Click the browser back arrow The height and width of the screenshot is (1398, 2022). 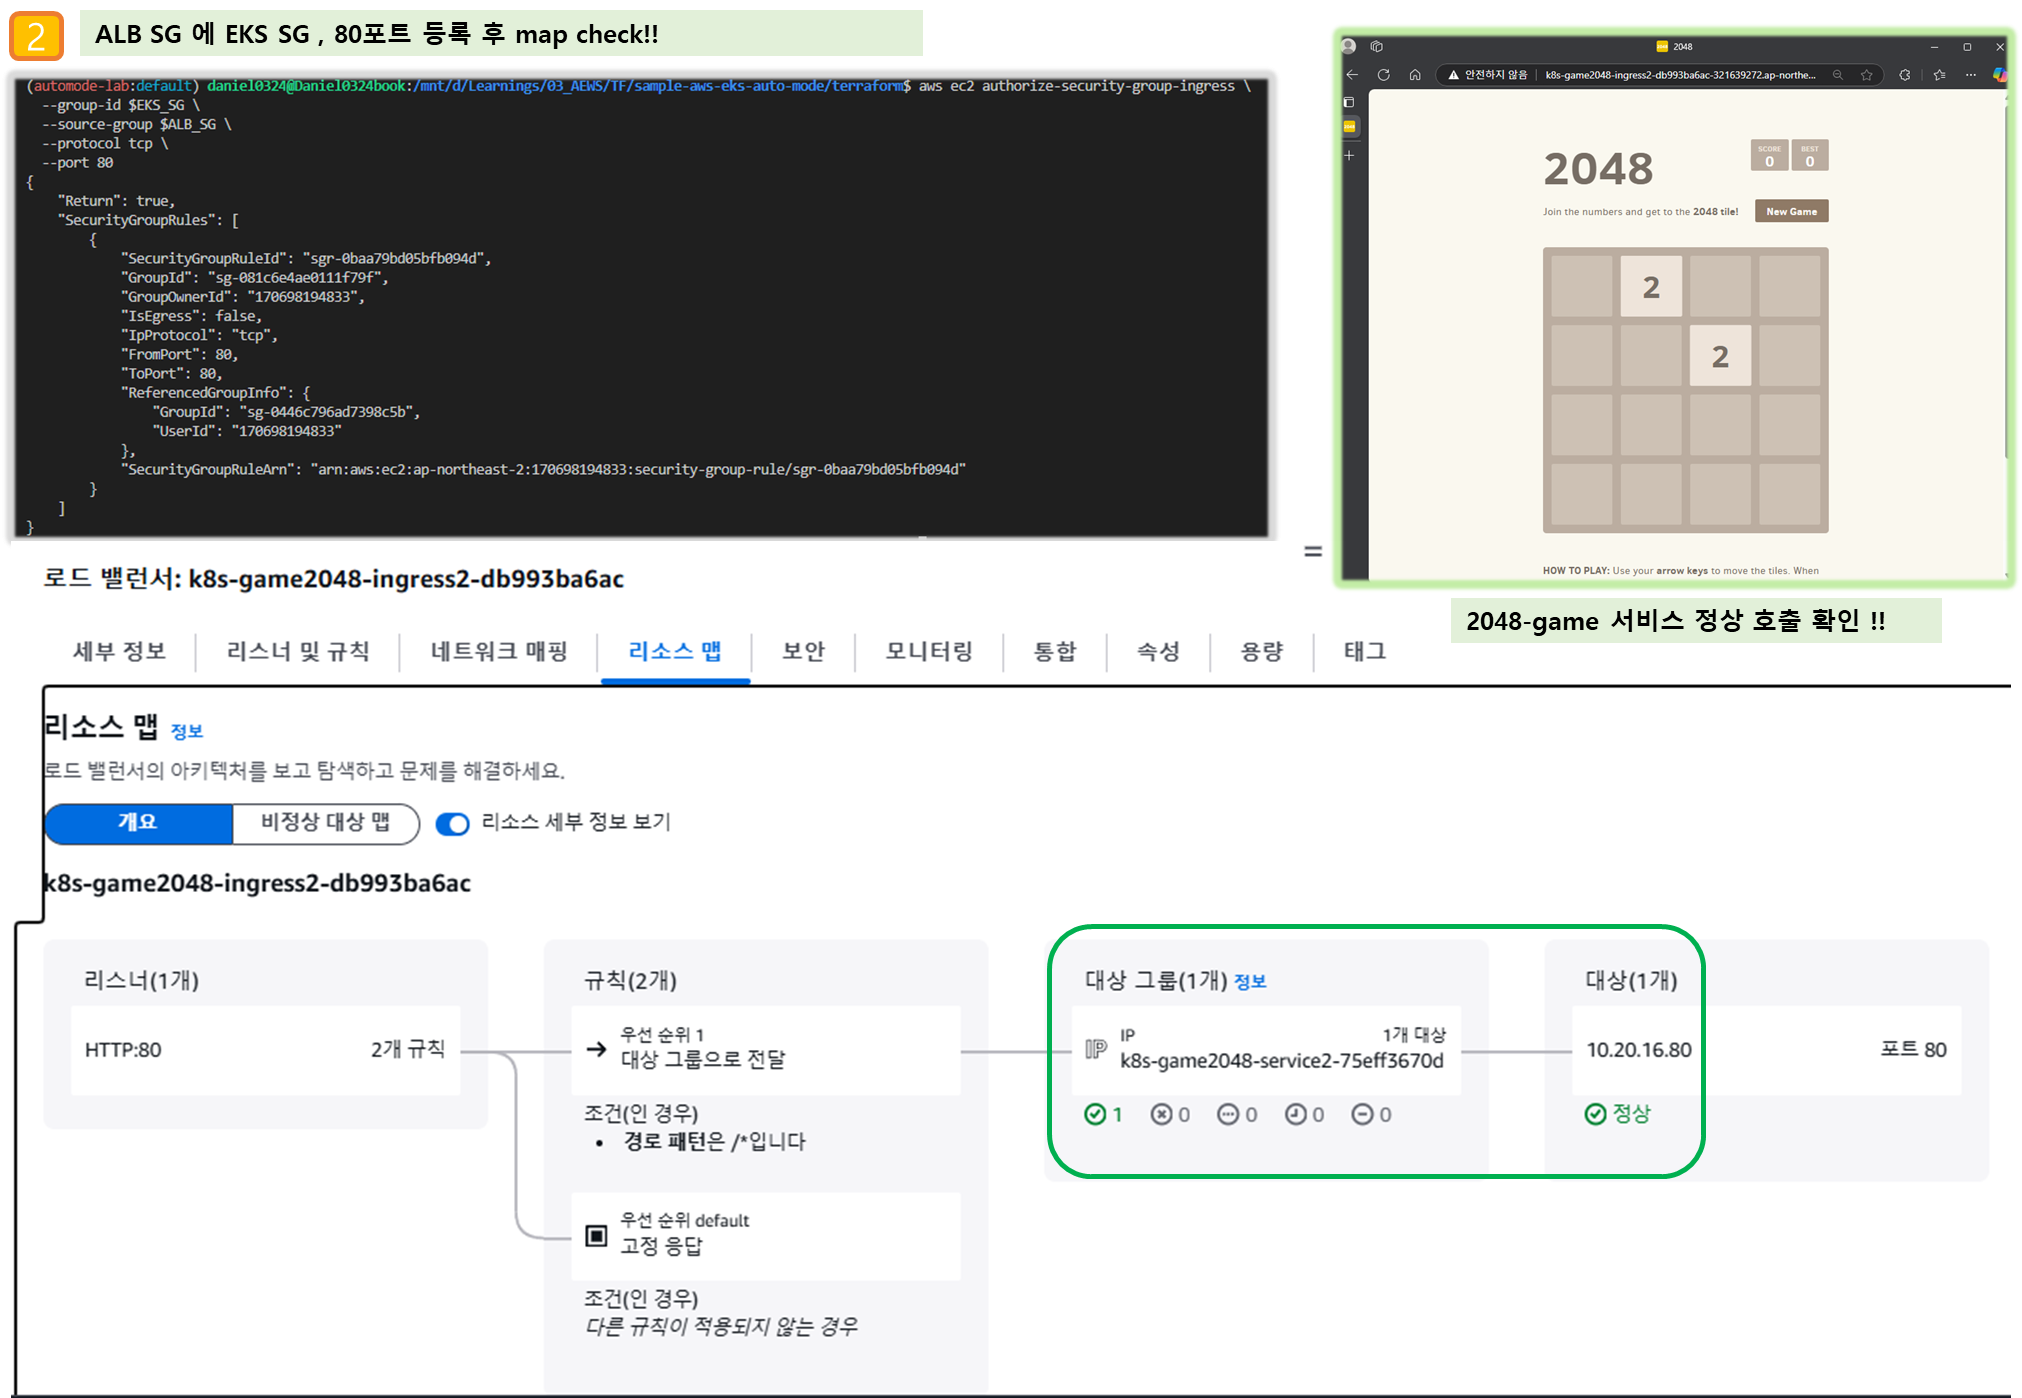pos(1352,75)
